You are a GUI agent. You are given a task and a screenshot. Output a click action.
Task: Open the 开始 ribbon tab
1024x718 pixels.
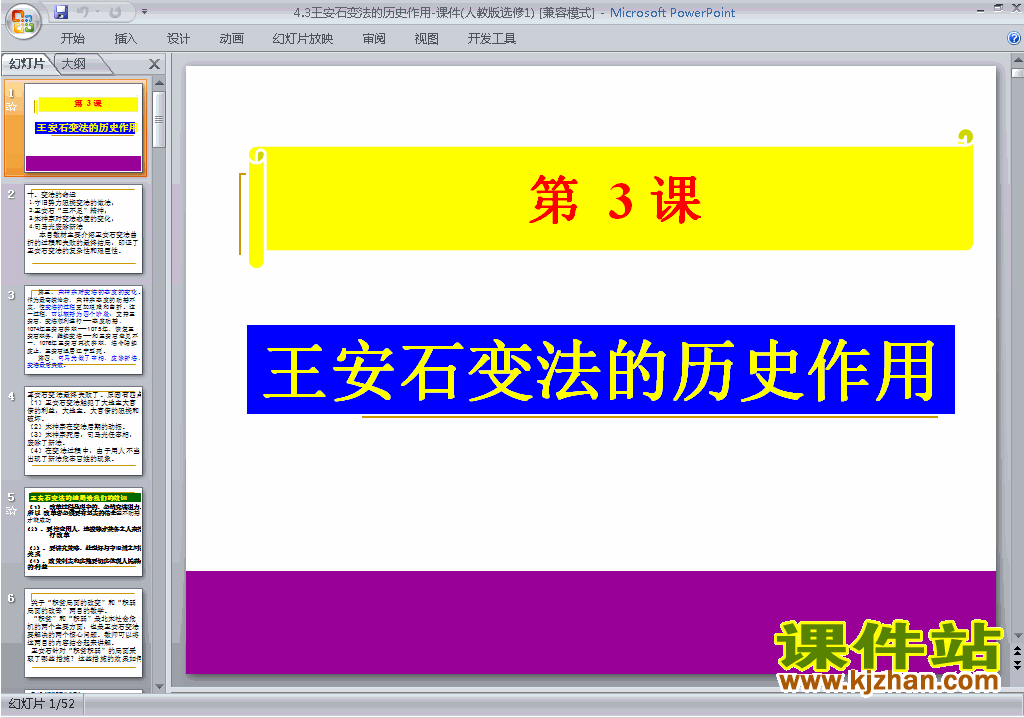click(x=72, y=39)
